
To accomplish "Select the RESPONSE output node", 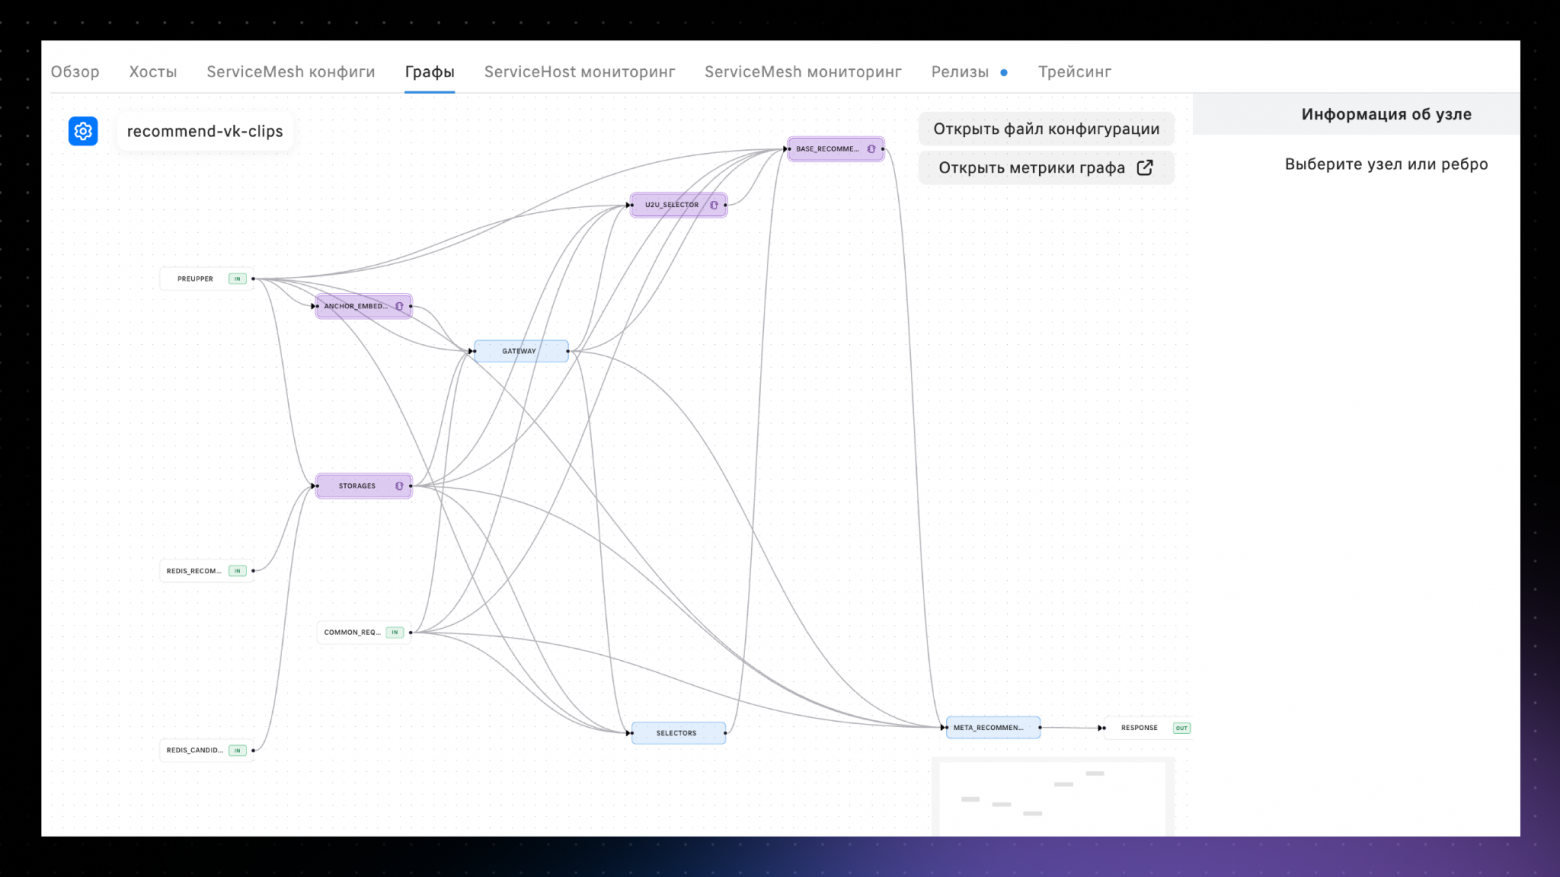I will (1148, 728).
